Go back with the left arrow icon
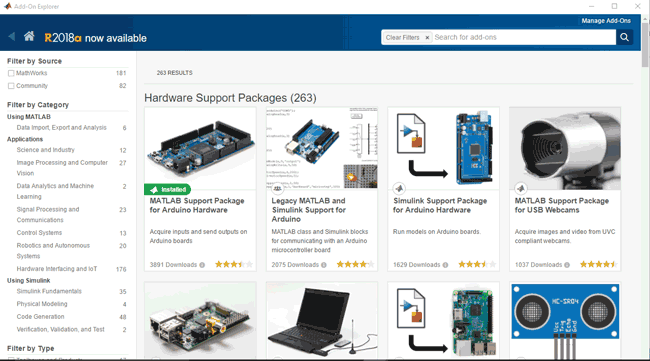Image resolution: width=650 pixels, height=361 pixels. click(x=12, y=36)
